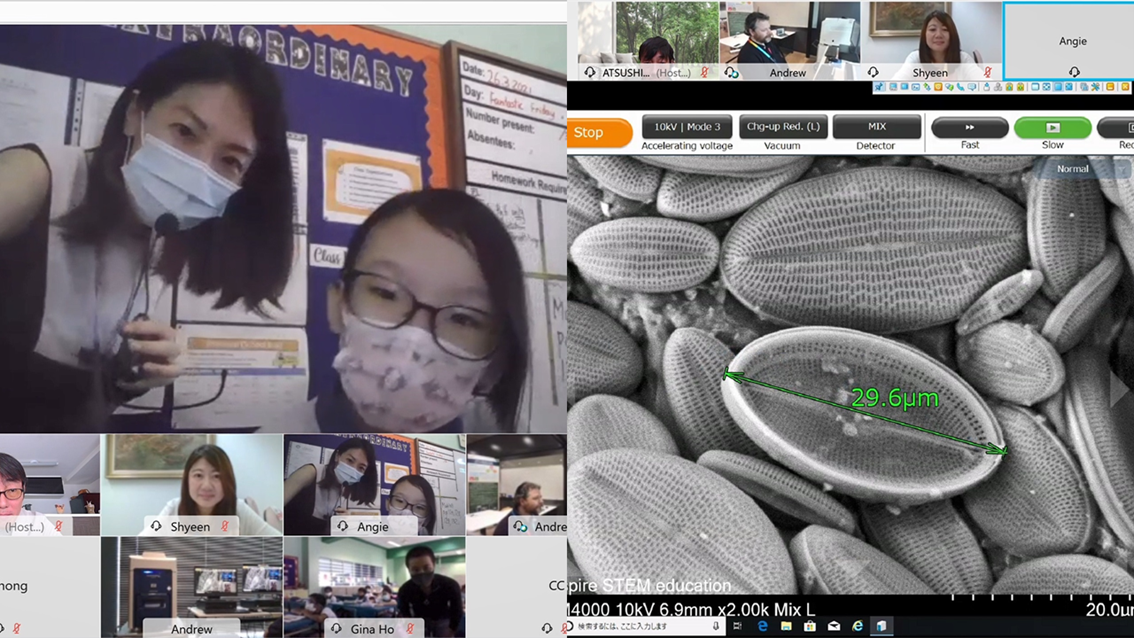Viewport: 1134px width, 638px height.
Task: Open the Chg-up Red. (L) vacuum selector
Action: [783, 127]
